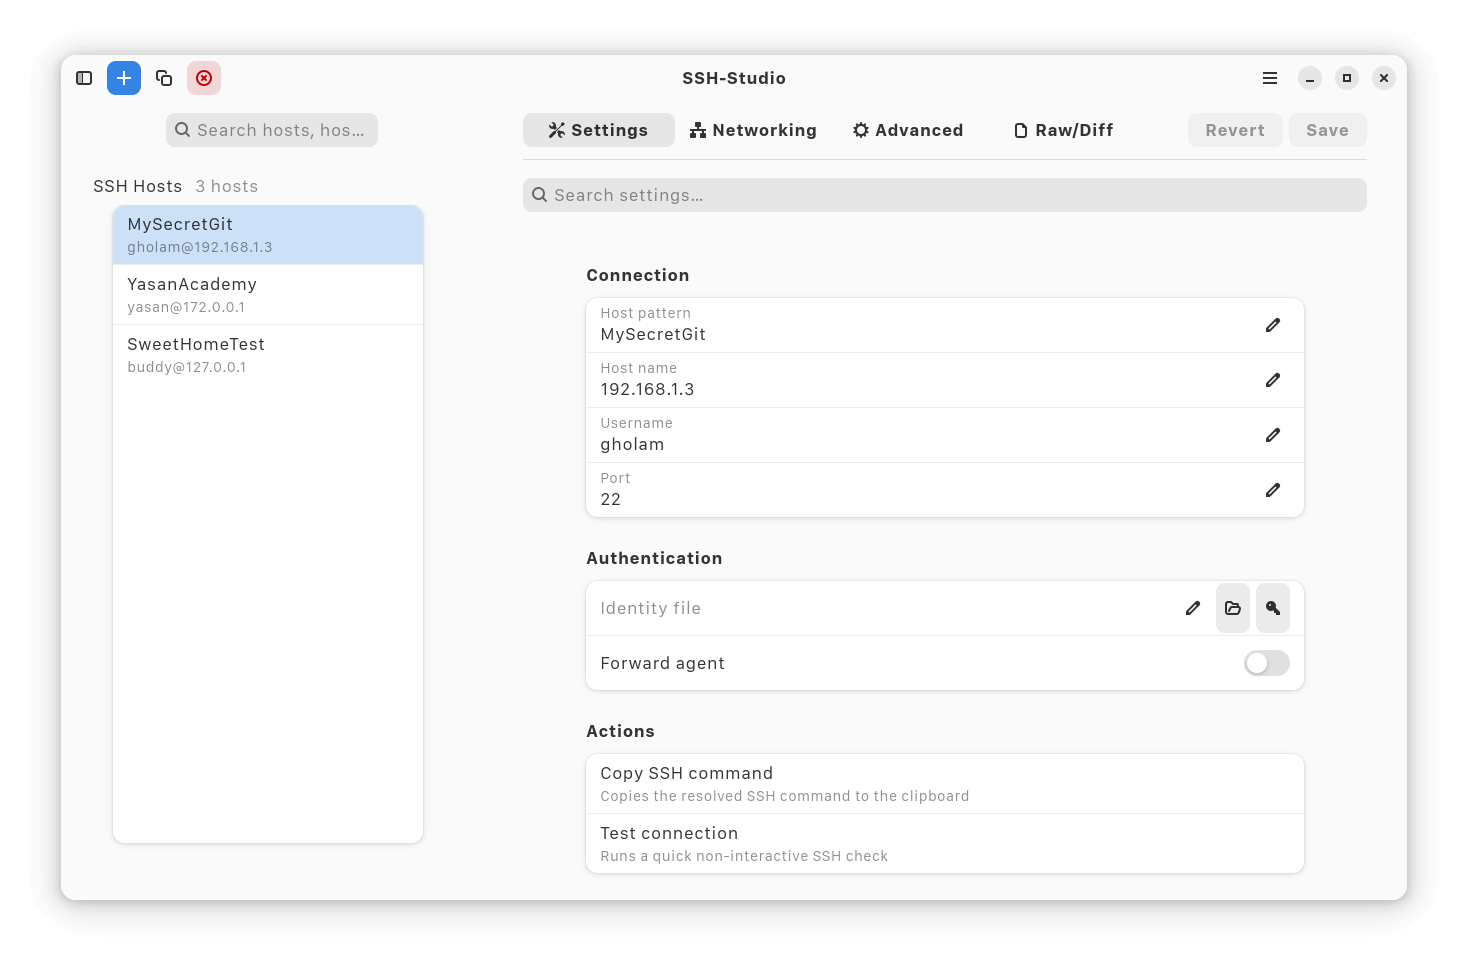The height and width of the screenshot is (967, 1468).
Task: Click the gholam username value
Action: pos(632,444)
